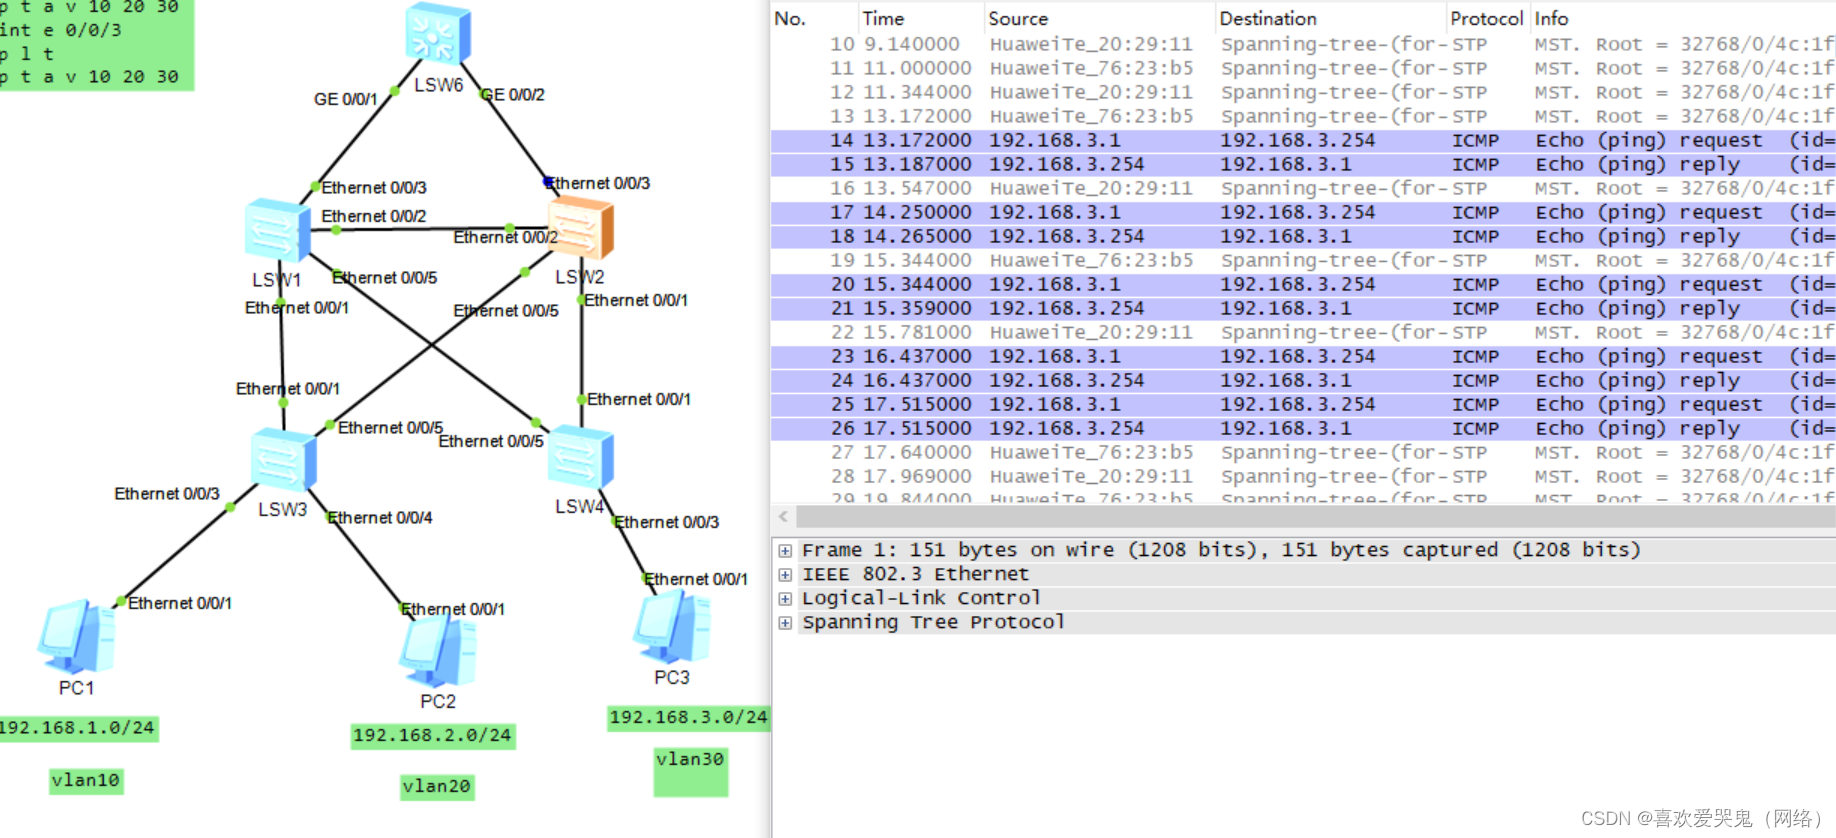Select the LSW6 core switch icon
The width and height of the screenshot is (1836, 838).
(x=438, y=33)
